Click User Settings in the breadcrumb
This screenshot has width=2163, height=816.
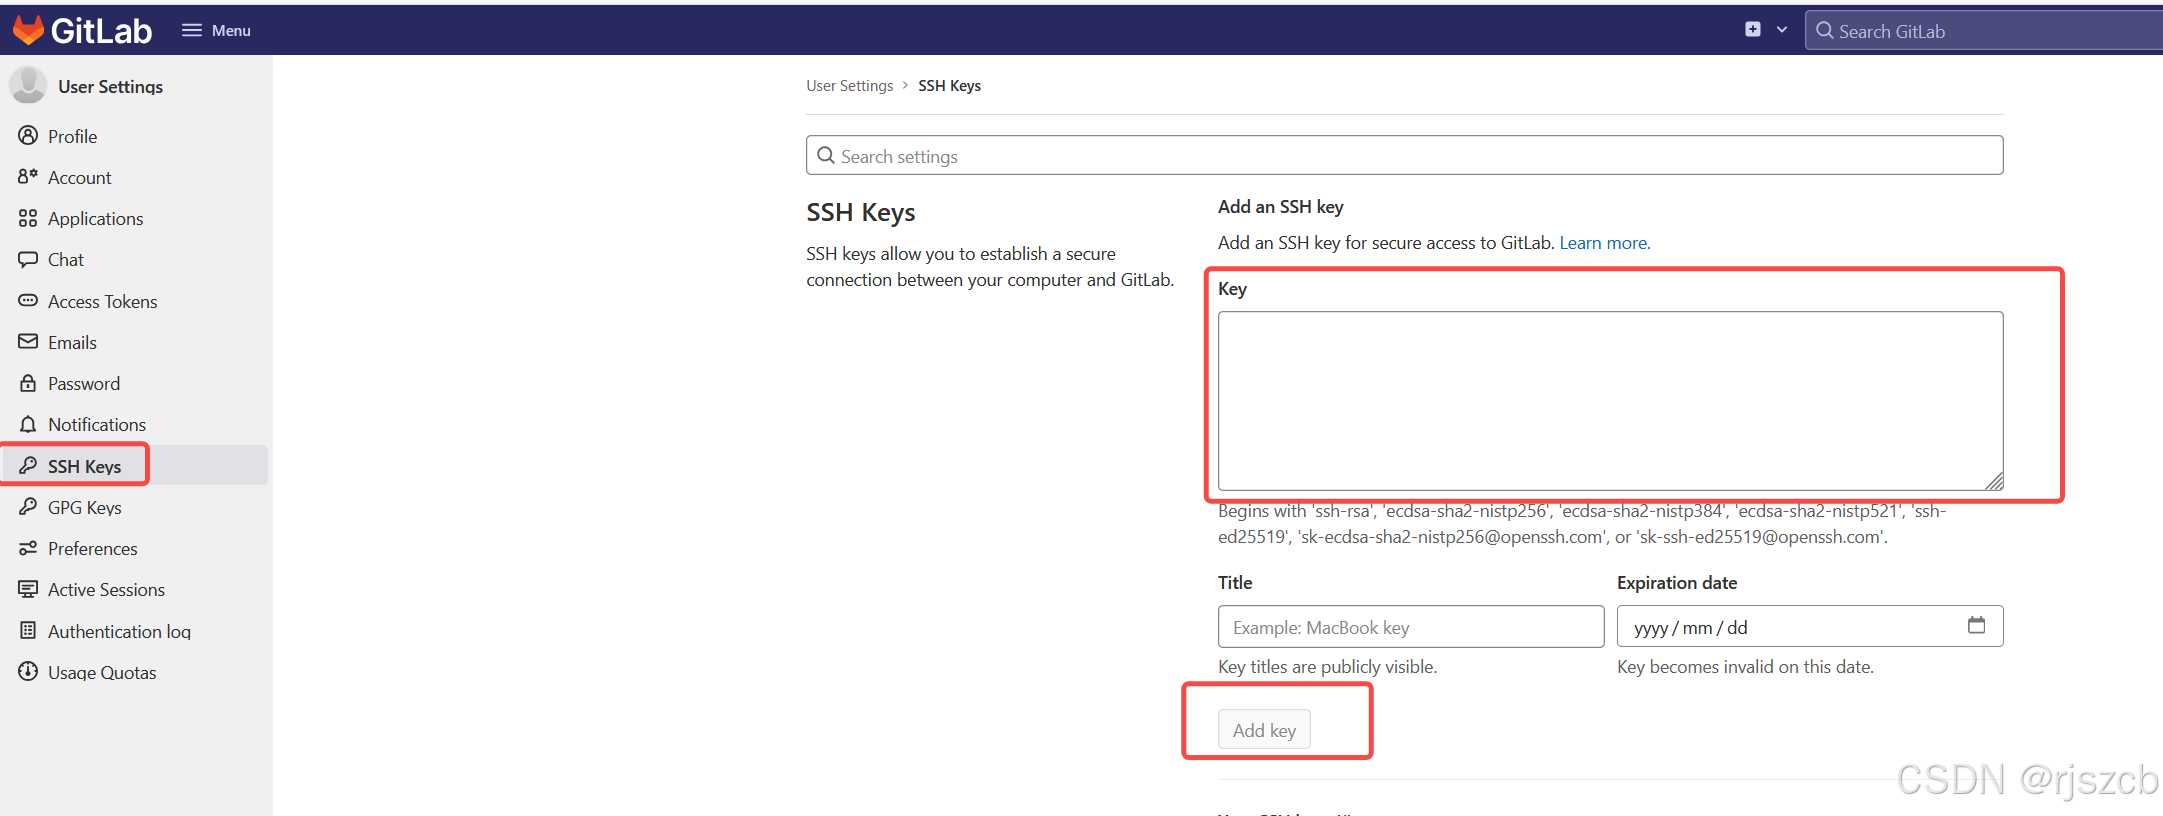[849, 86]
